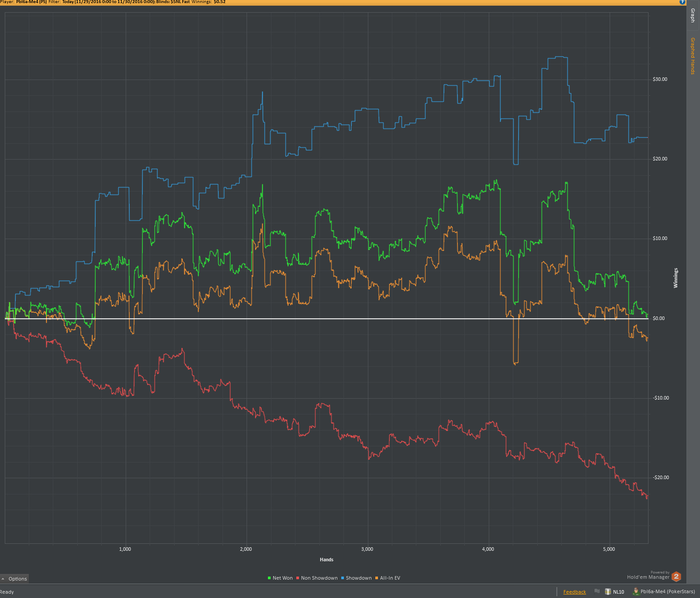Click the NL10 stakes icon in status bar
This screenshot has height=598, width=700.
pyautogui.click(x=608, y=591)
